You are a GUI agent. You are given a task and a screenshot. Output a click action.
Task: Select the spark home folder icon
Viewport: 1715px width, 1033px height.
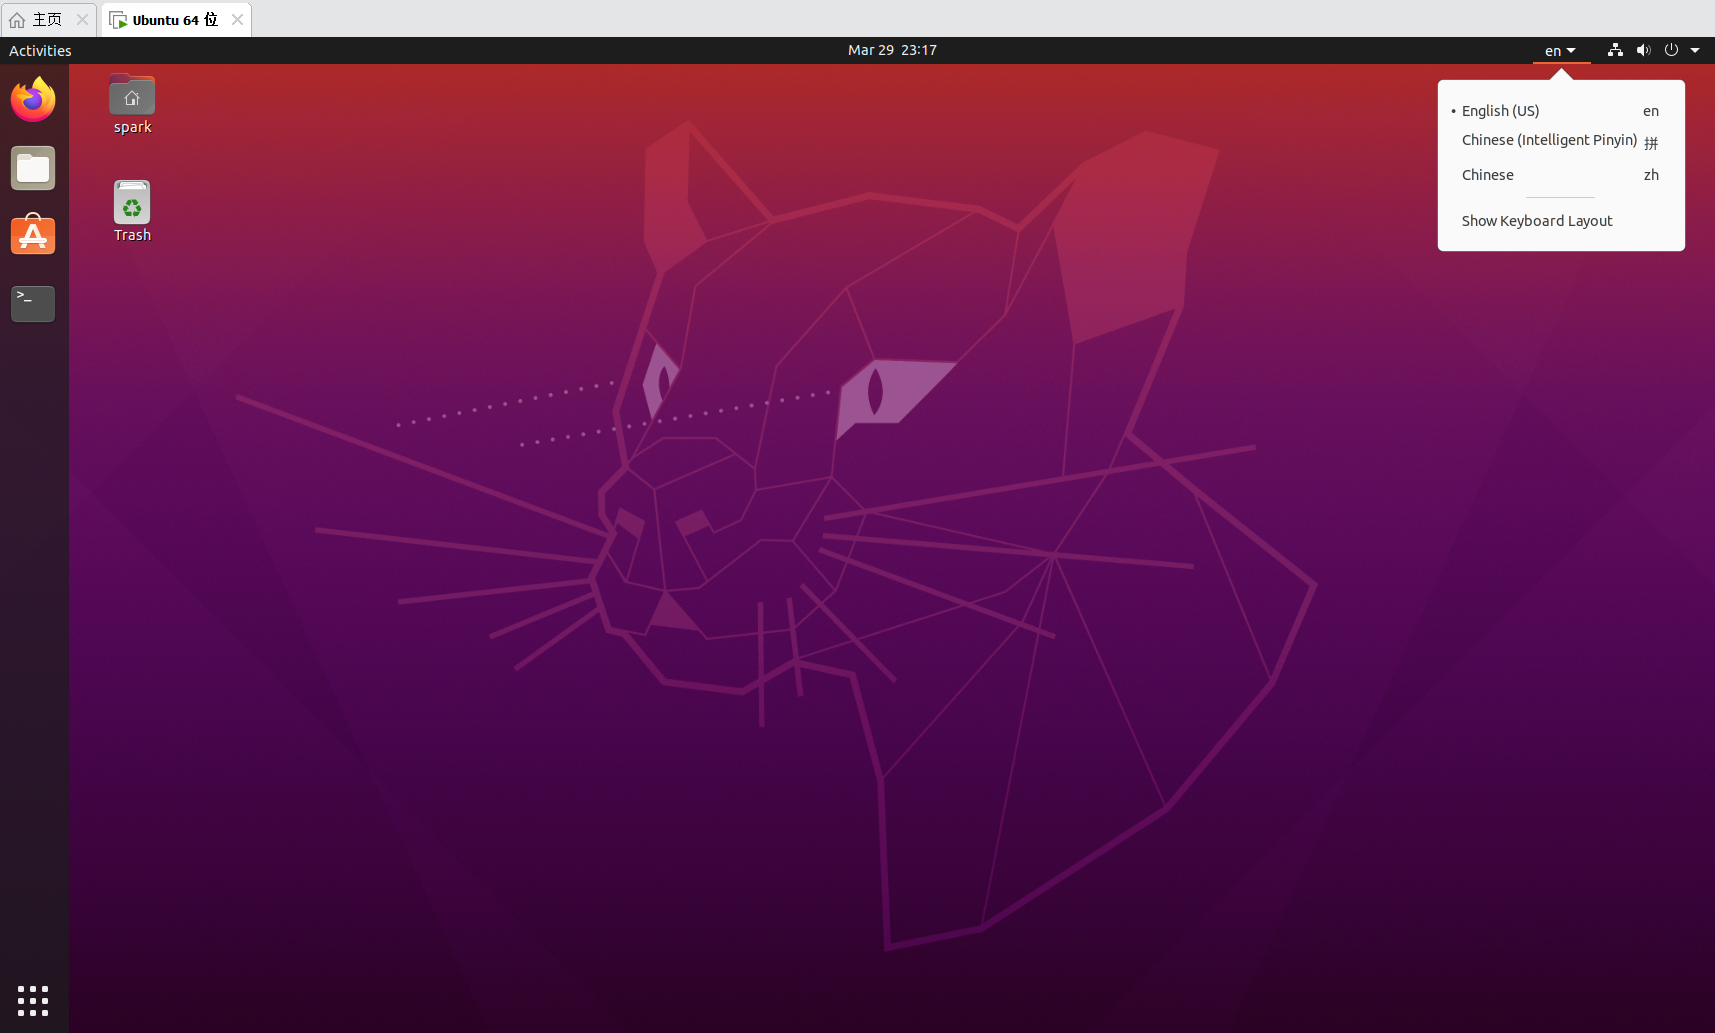click(x=132, y=104)
